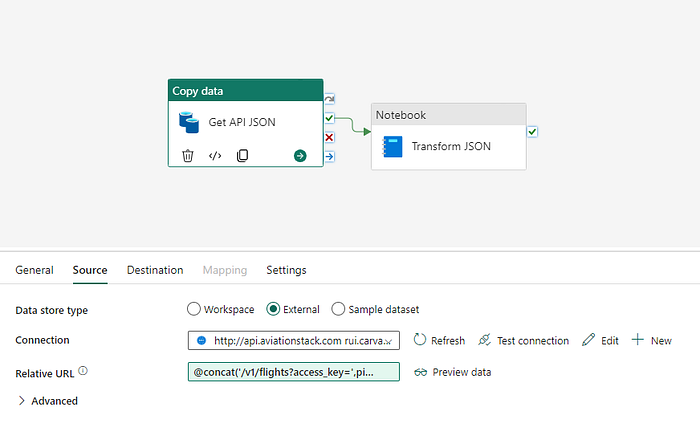Switch to the Source tab
700x448 pixels.
(x=90, y=270)
